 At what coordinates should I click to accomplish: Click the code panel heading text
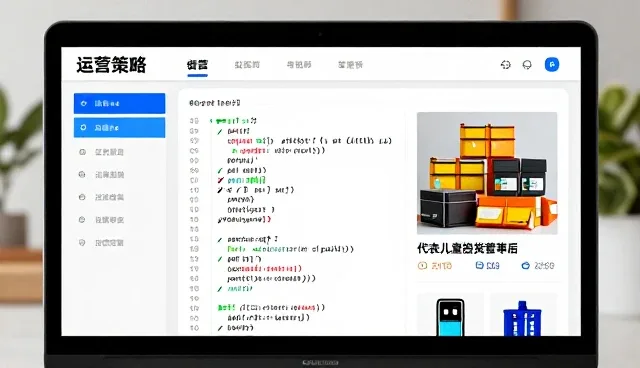[x=215, y=103]
